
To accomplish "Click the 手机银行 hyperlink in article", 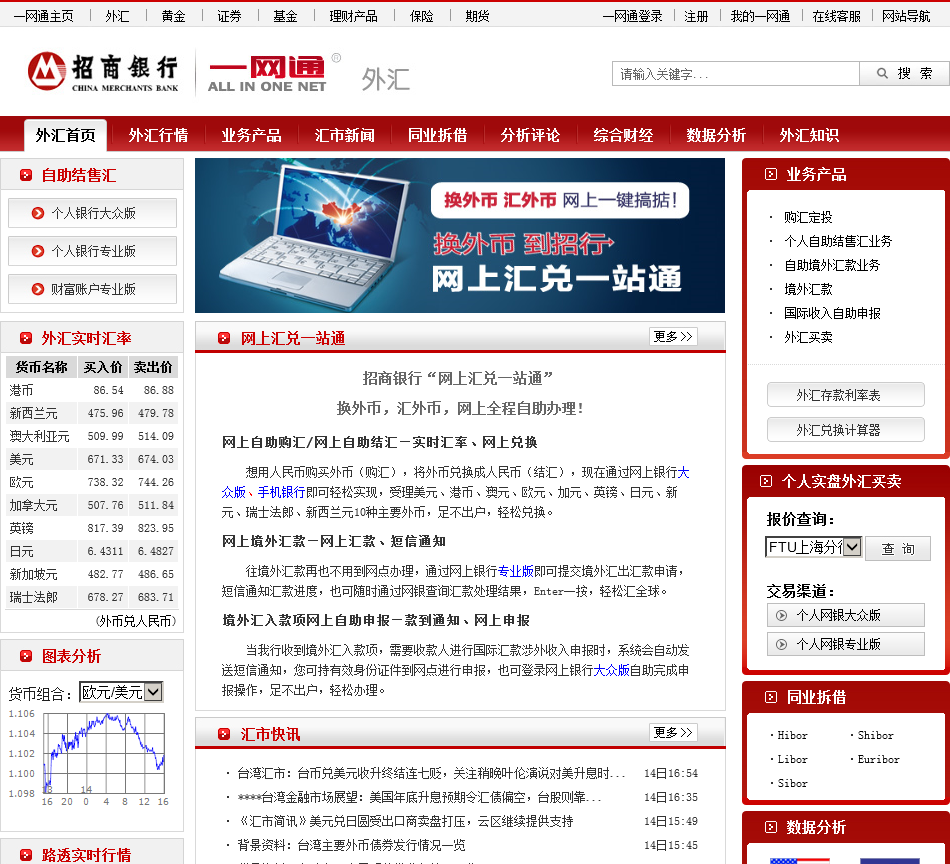I will tap(281, 492).
